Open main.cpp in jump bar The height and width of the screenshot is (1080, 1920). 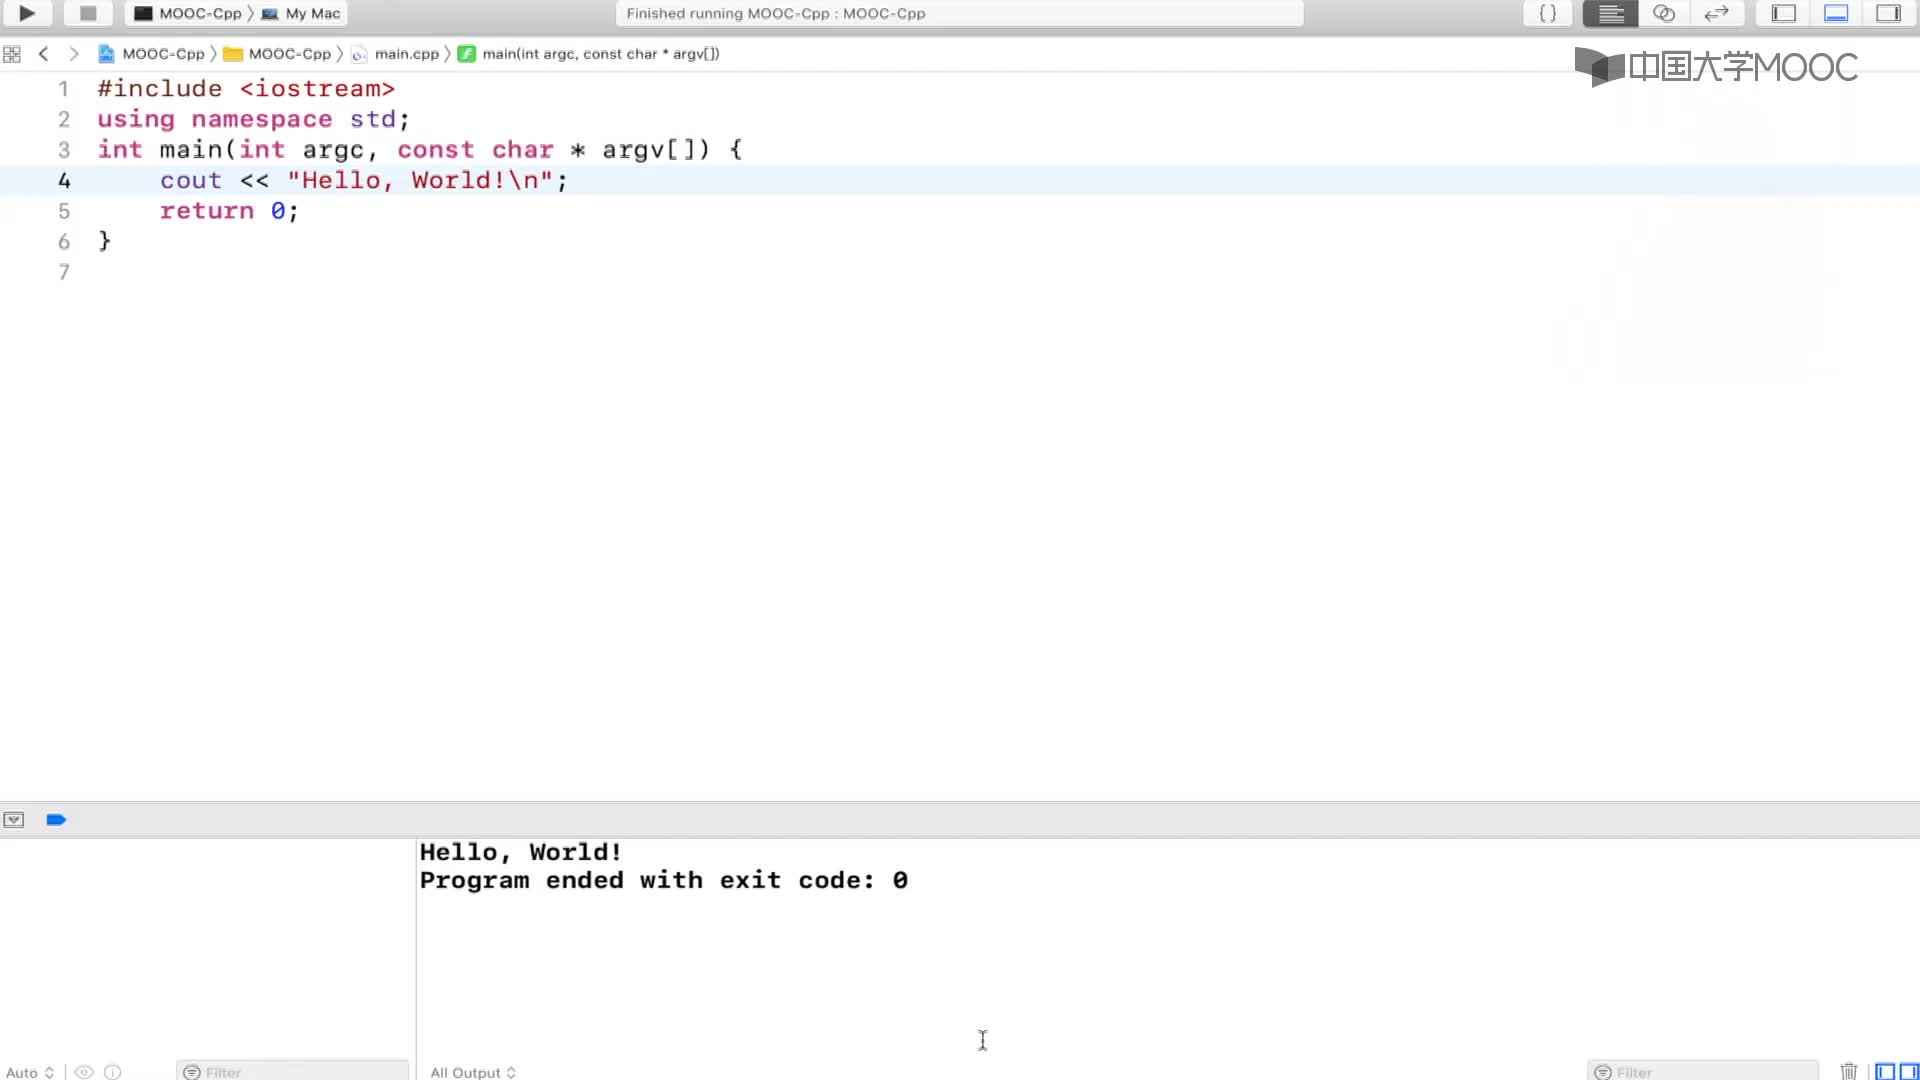pyautogui.click(x=395, y=54)
